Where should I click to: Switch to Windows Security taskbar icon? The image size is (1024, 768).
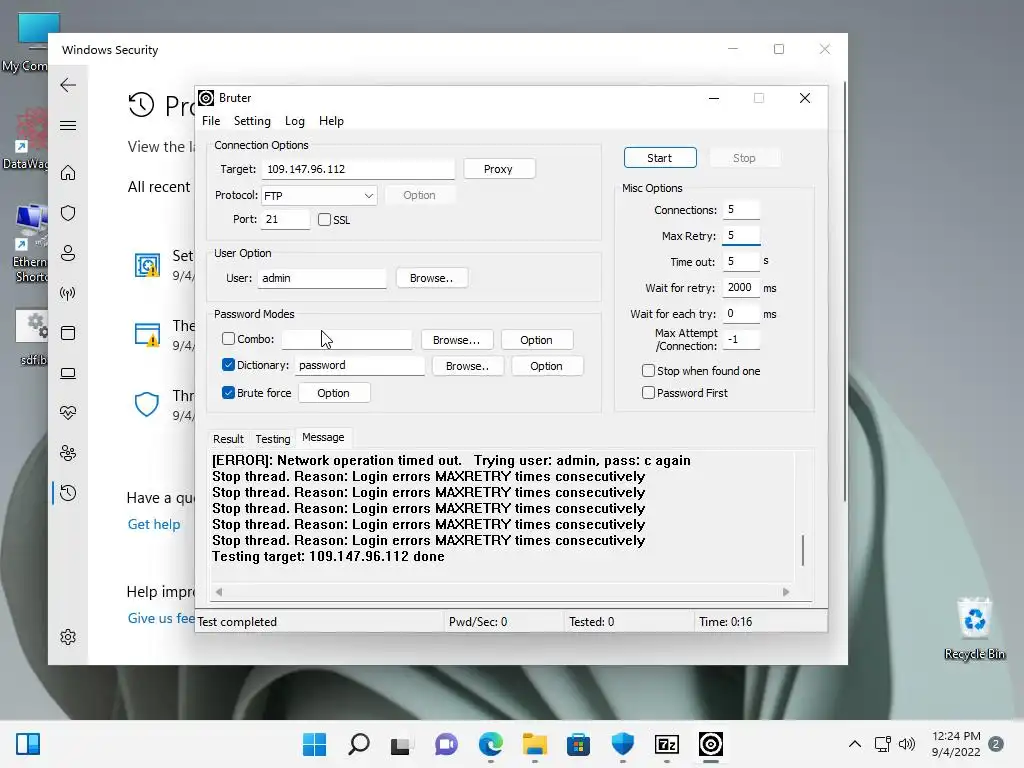pos(622,744)
